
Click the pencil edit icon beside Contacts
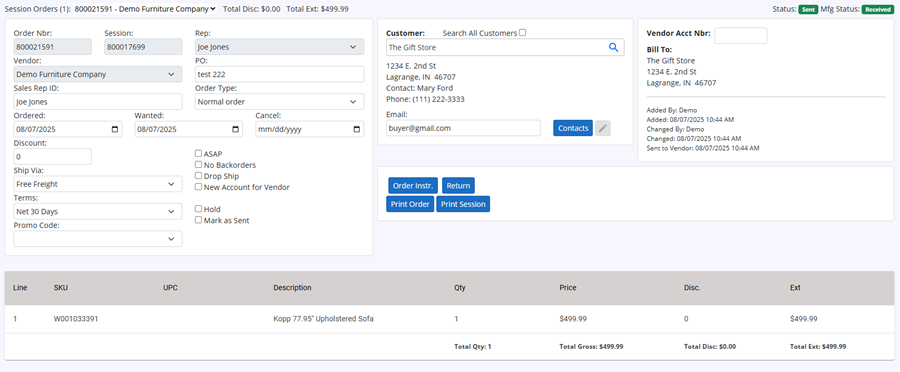click(x=602, y=129)
